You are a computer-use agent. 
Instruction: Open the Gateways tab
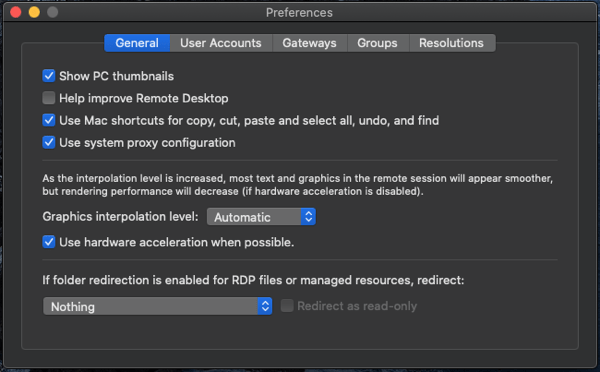309,43
